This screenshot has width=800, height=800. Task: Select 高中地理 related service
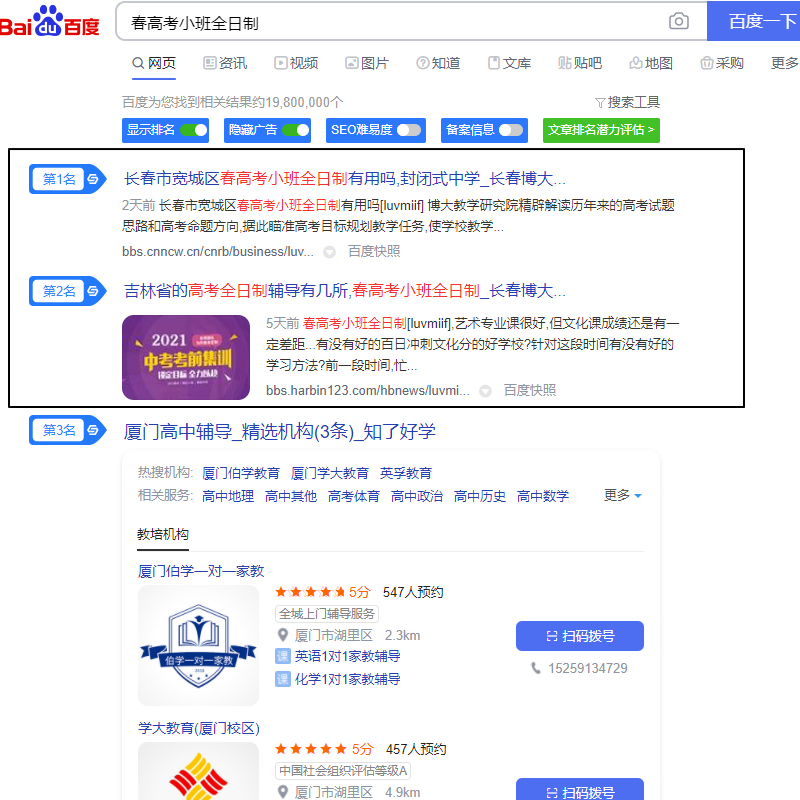click(228, 496)
